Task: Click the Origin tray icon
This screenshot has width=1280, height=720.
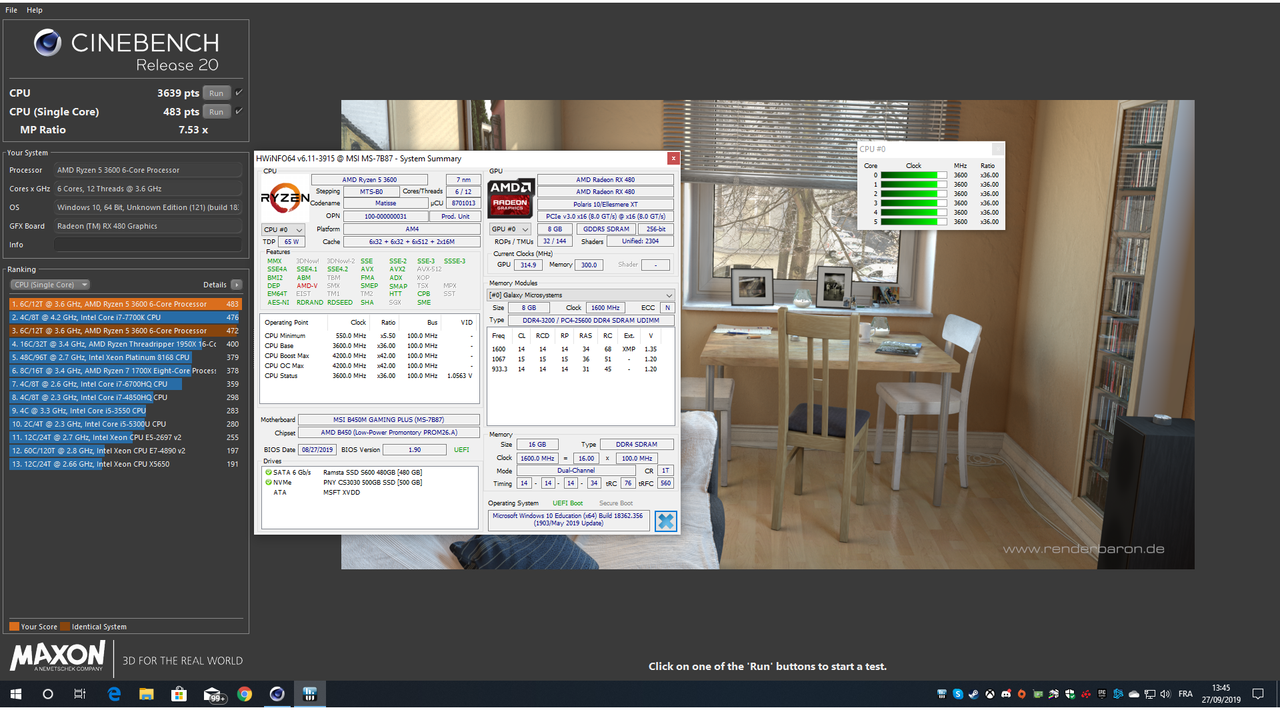Action: click(x=1022, y=694)
